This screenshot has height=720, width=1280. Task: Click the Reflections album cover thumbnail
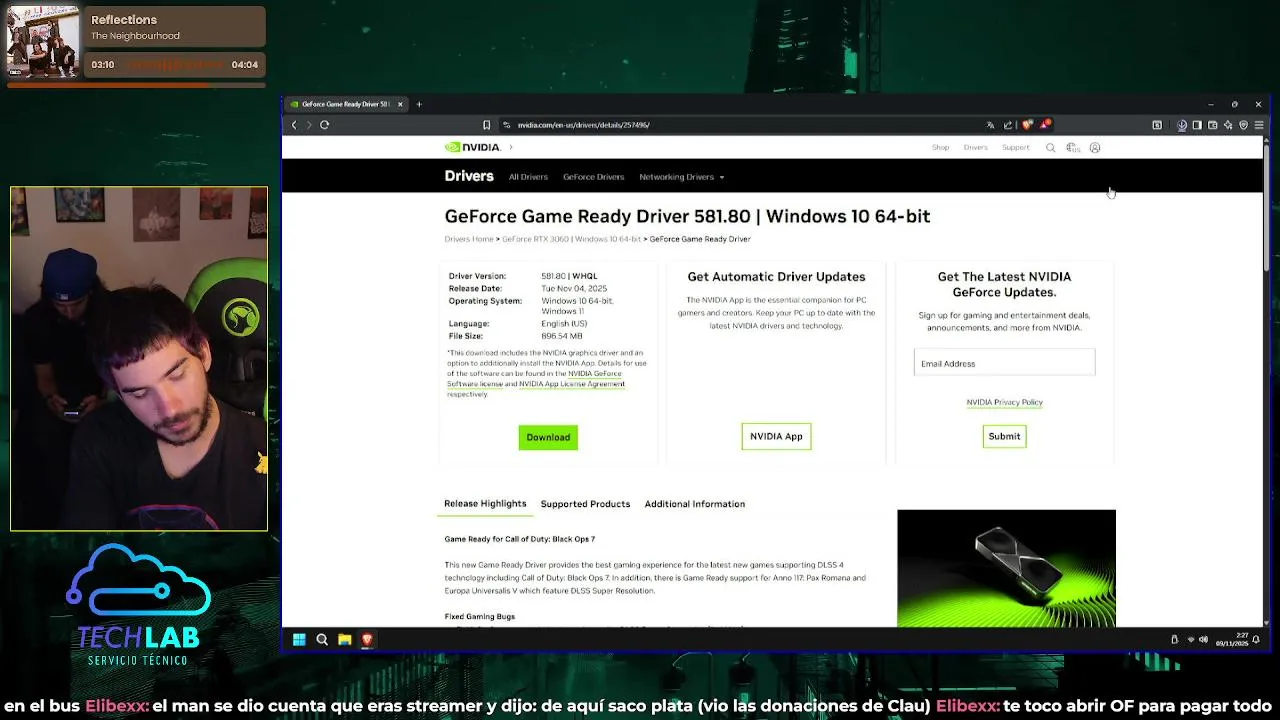pos(43,41)
